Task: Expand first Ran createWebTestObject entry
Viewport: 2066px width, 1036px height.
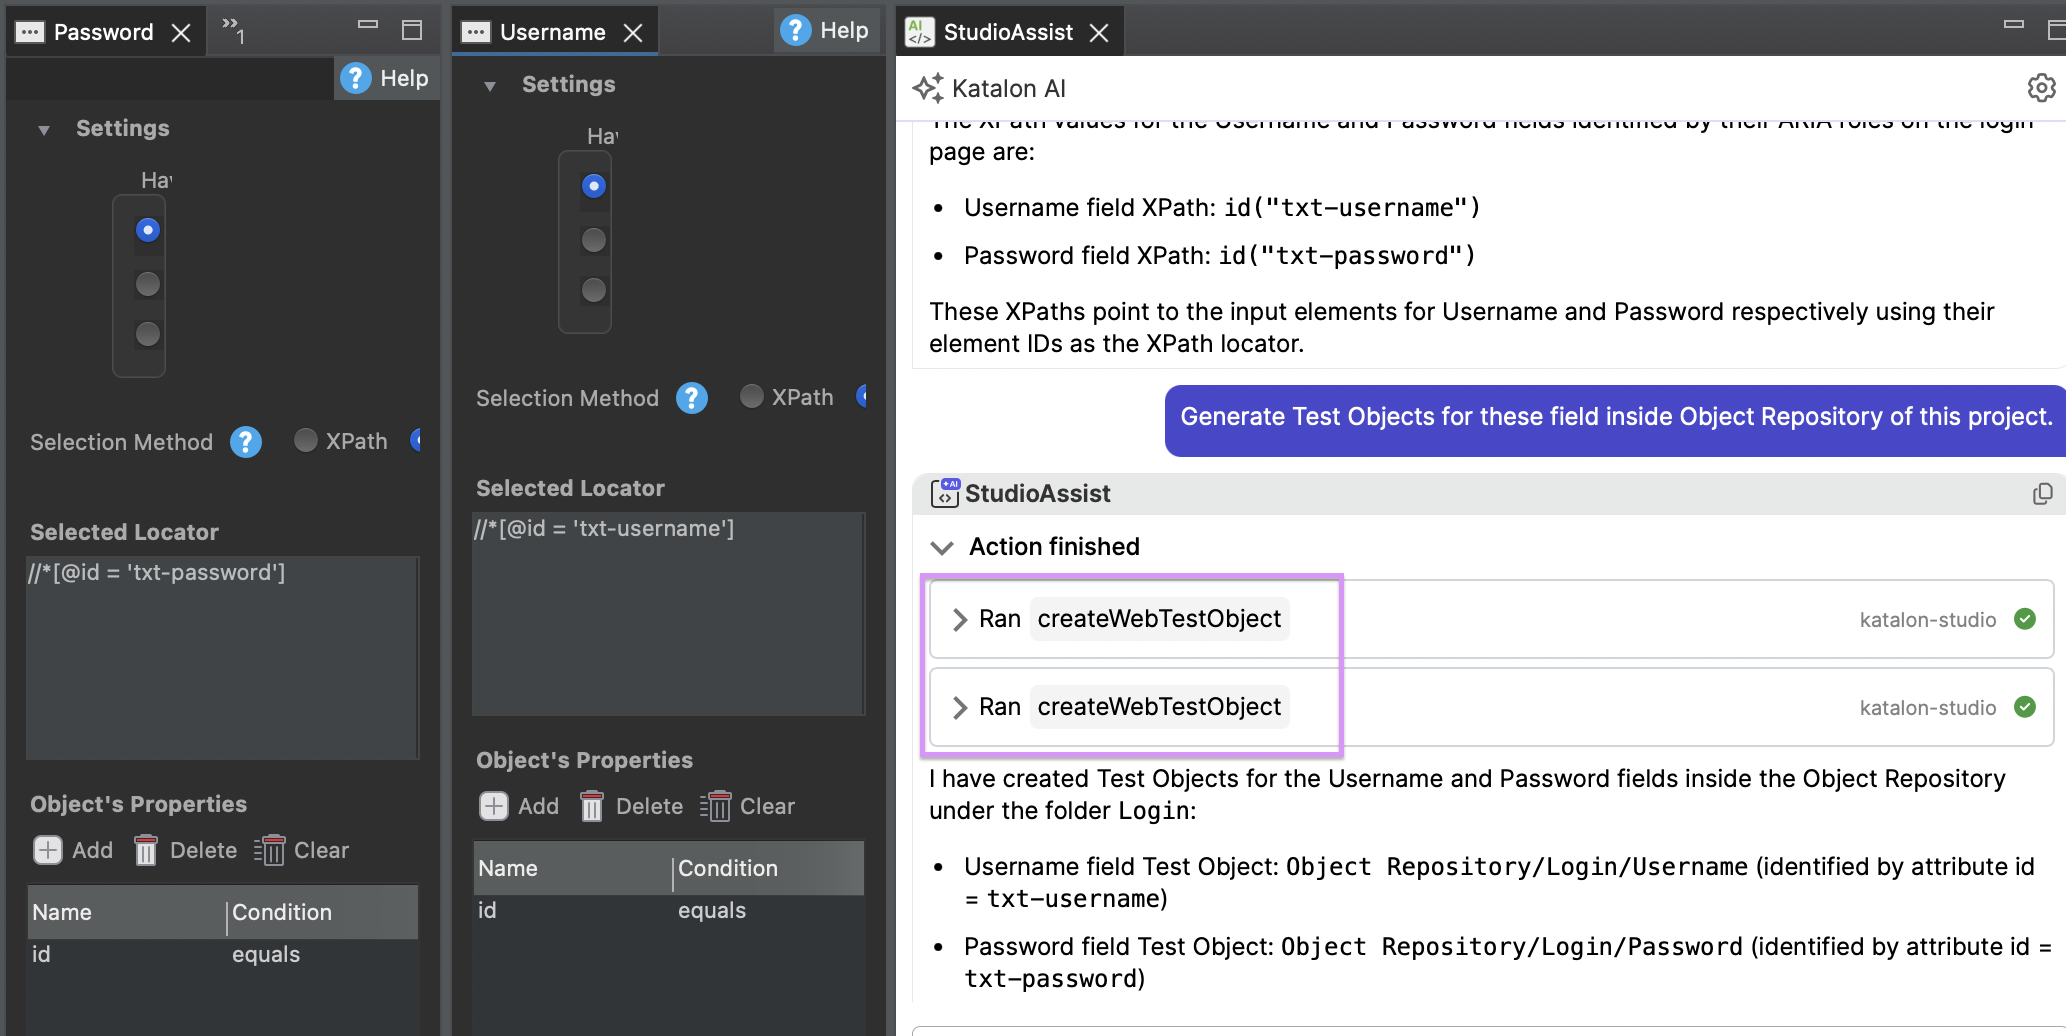Action: coord(960,619)
